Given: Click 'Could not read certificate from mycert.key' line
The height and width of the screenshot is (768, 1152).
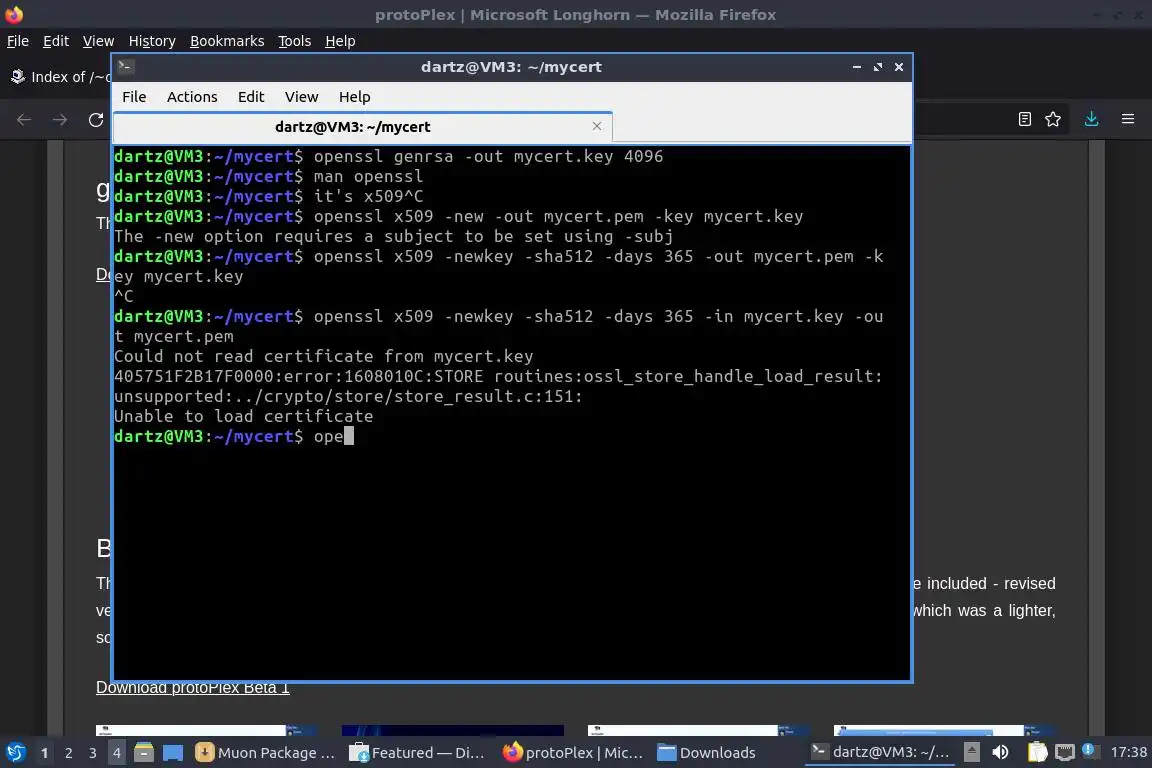Looking at the screenshot, I should click(x=323, y=356).
